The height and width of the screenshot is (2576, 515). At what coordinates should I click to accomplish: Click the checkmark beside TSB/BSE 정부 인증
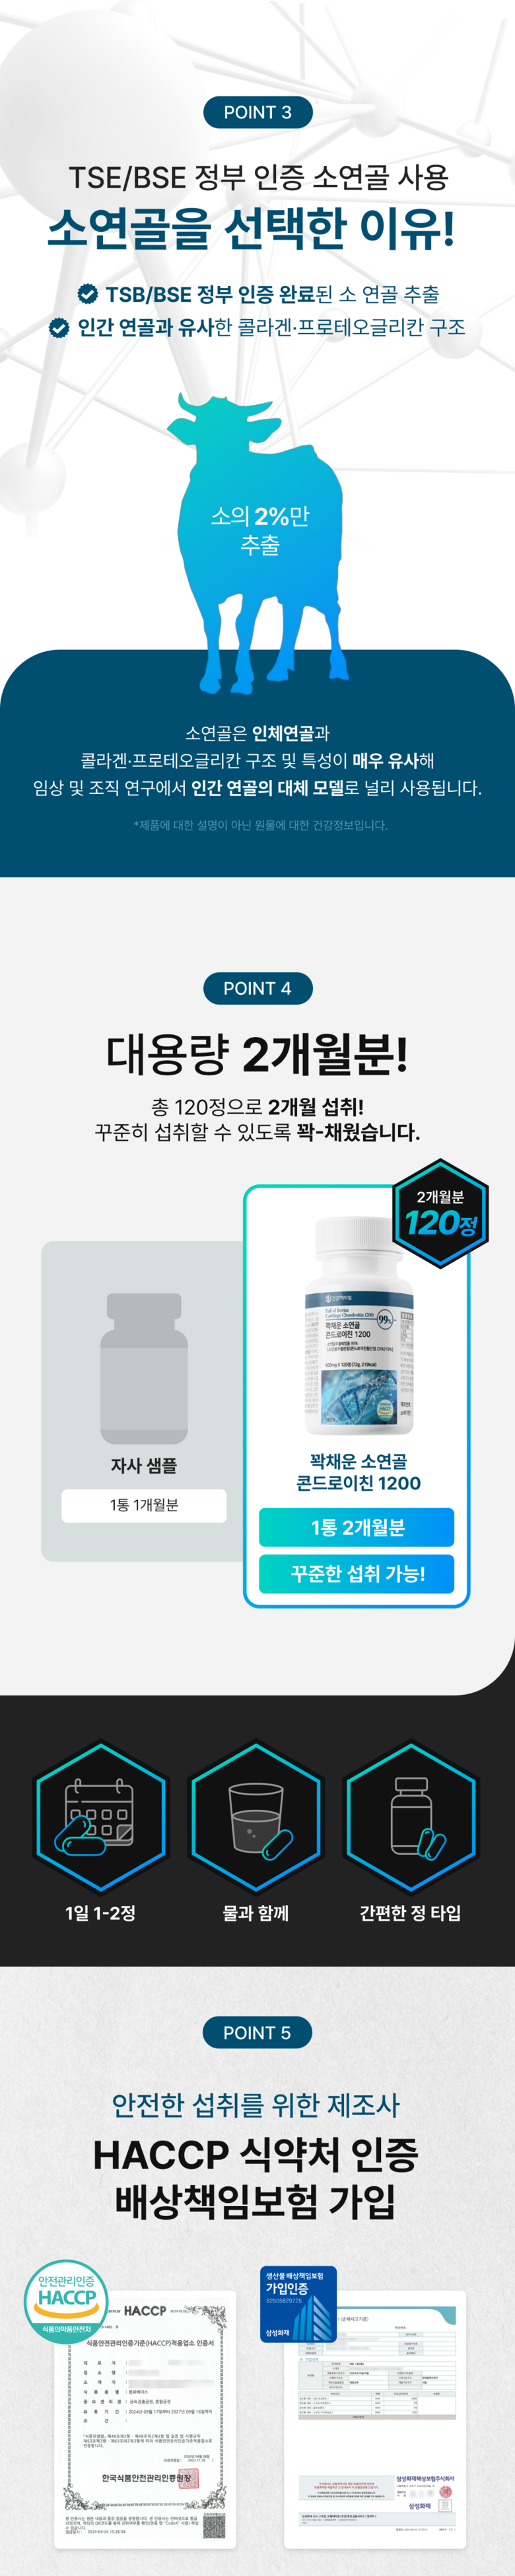pyautogui.click(x=87, y=294)
